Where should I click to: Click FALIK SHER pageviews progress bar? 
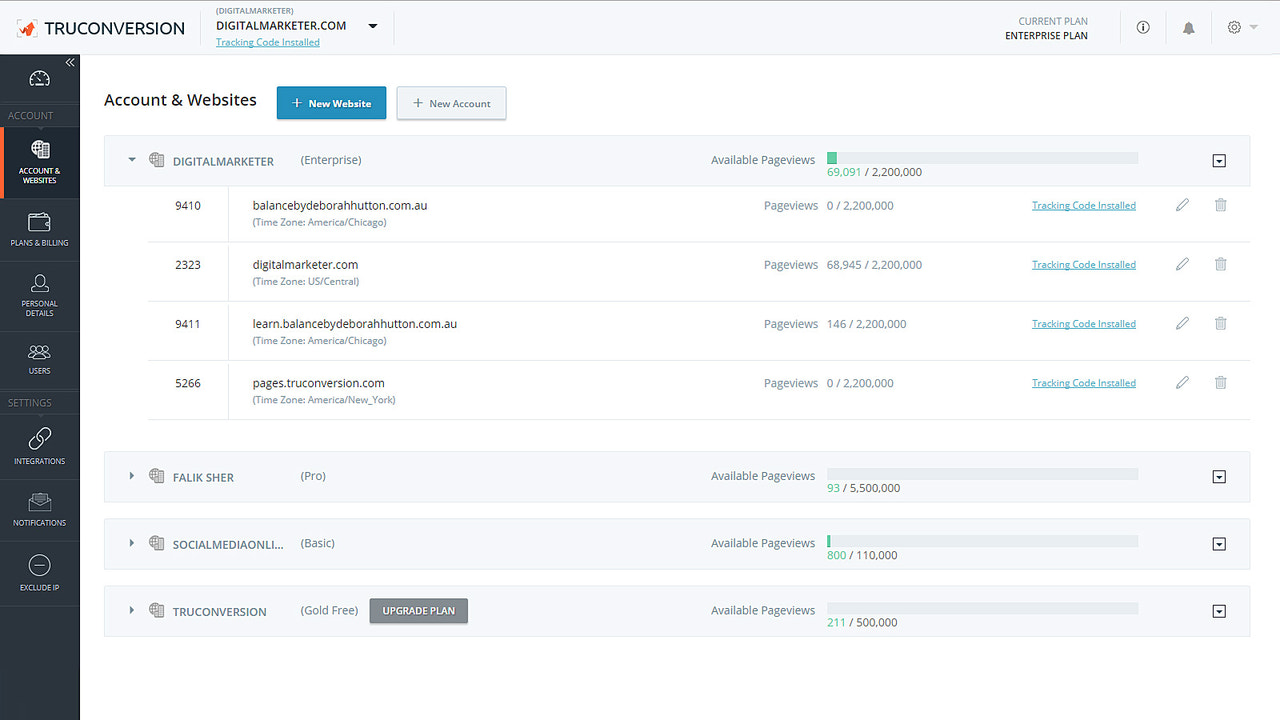[982, 474]
